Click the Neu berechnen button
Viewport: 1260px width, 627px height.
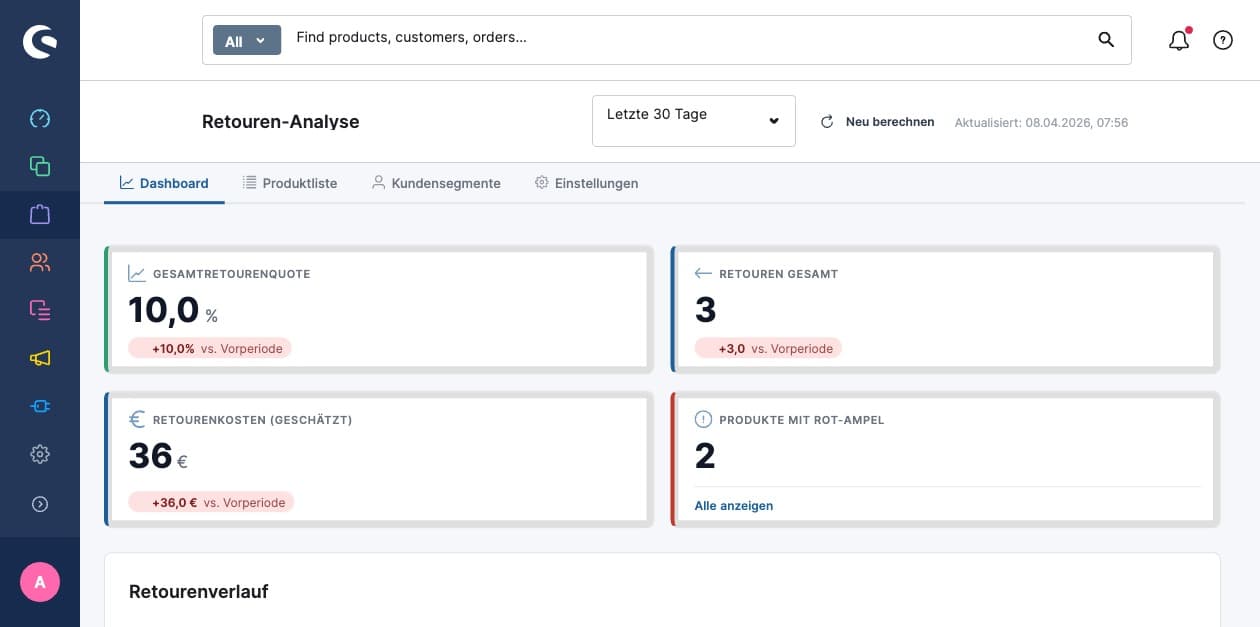click(878, 122)
